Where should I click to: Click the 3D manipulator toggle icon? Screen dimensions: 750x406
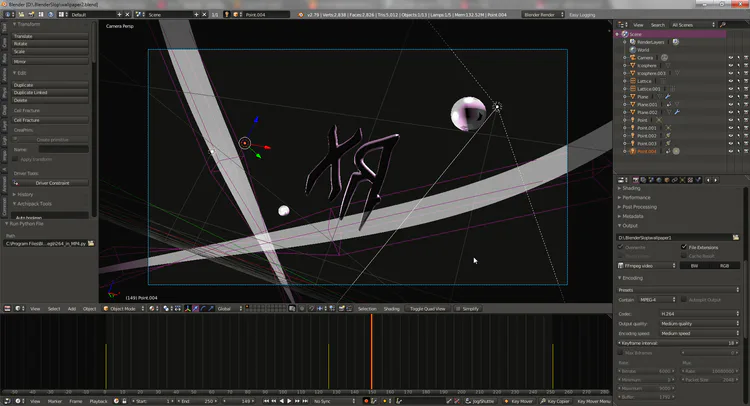(188, 308)
